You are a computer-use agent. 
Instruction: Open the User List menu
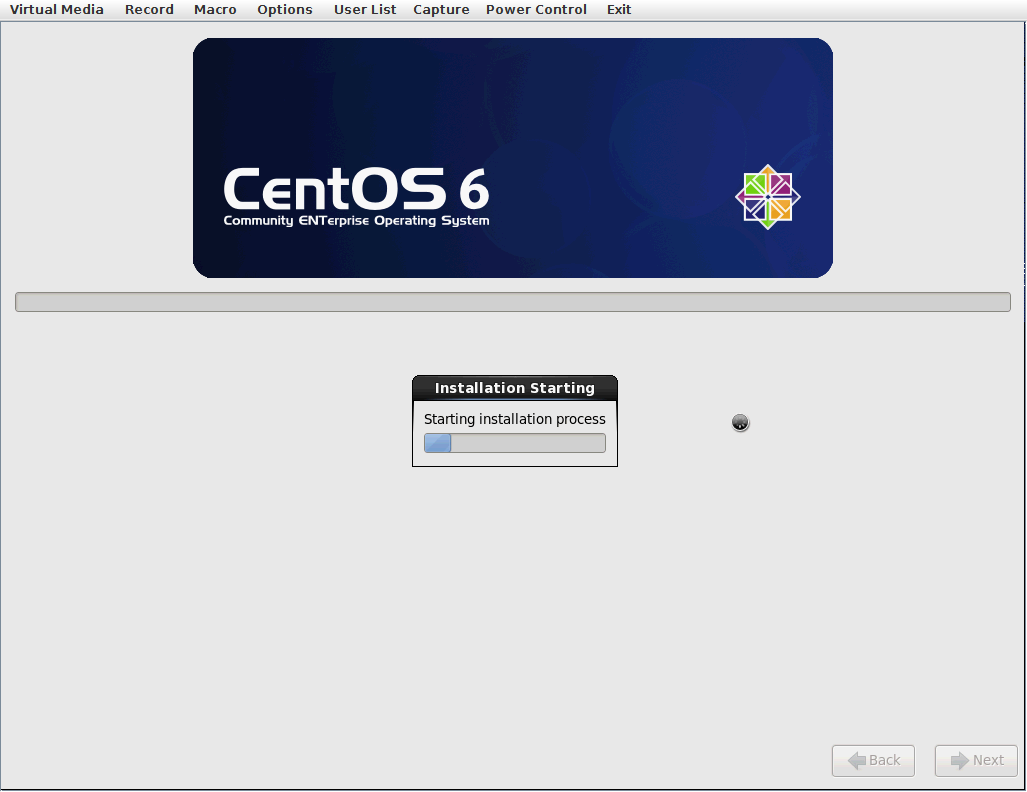(x=365, y=10)
